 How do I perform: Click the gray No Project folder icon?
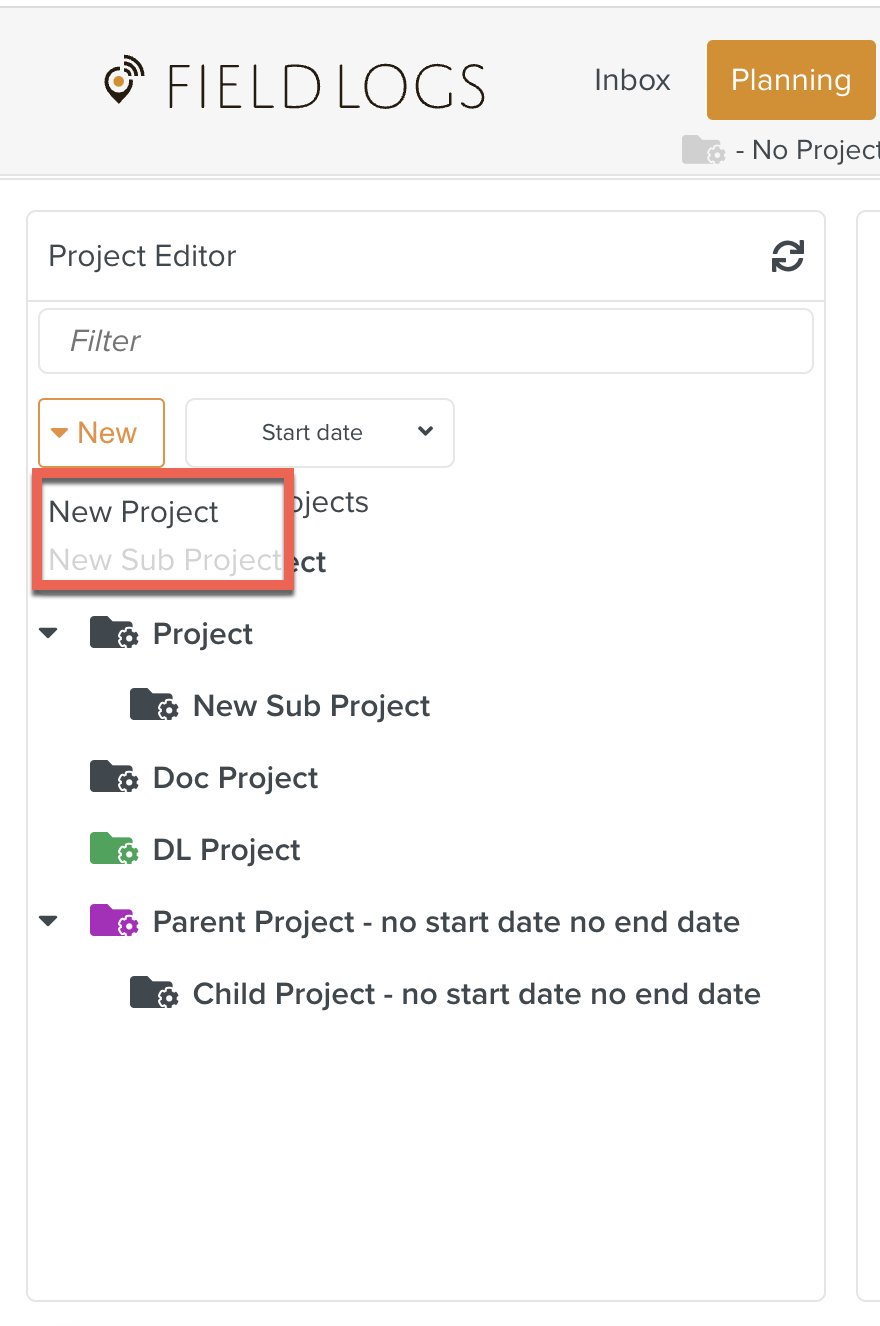coord(703,150)
